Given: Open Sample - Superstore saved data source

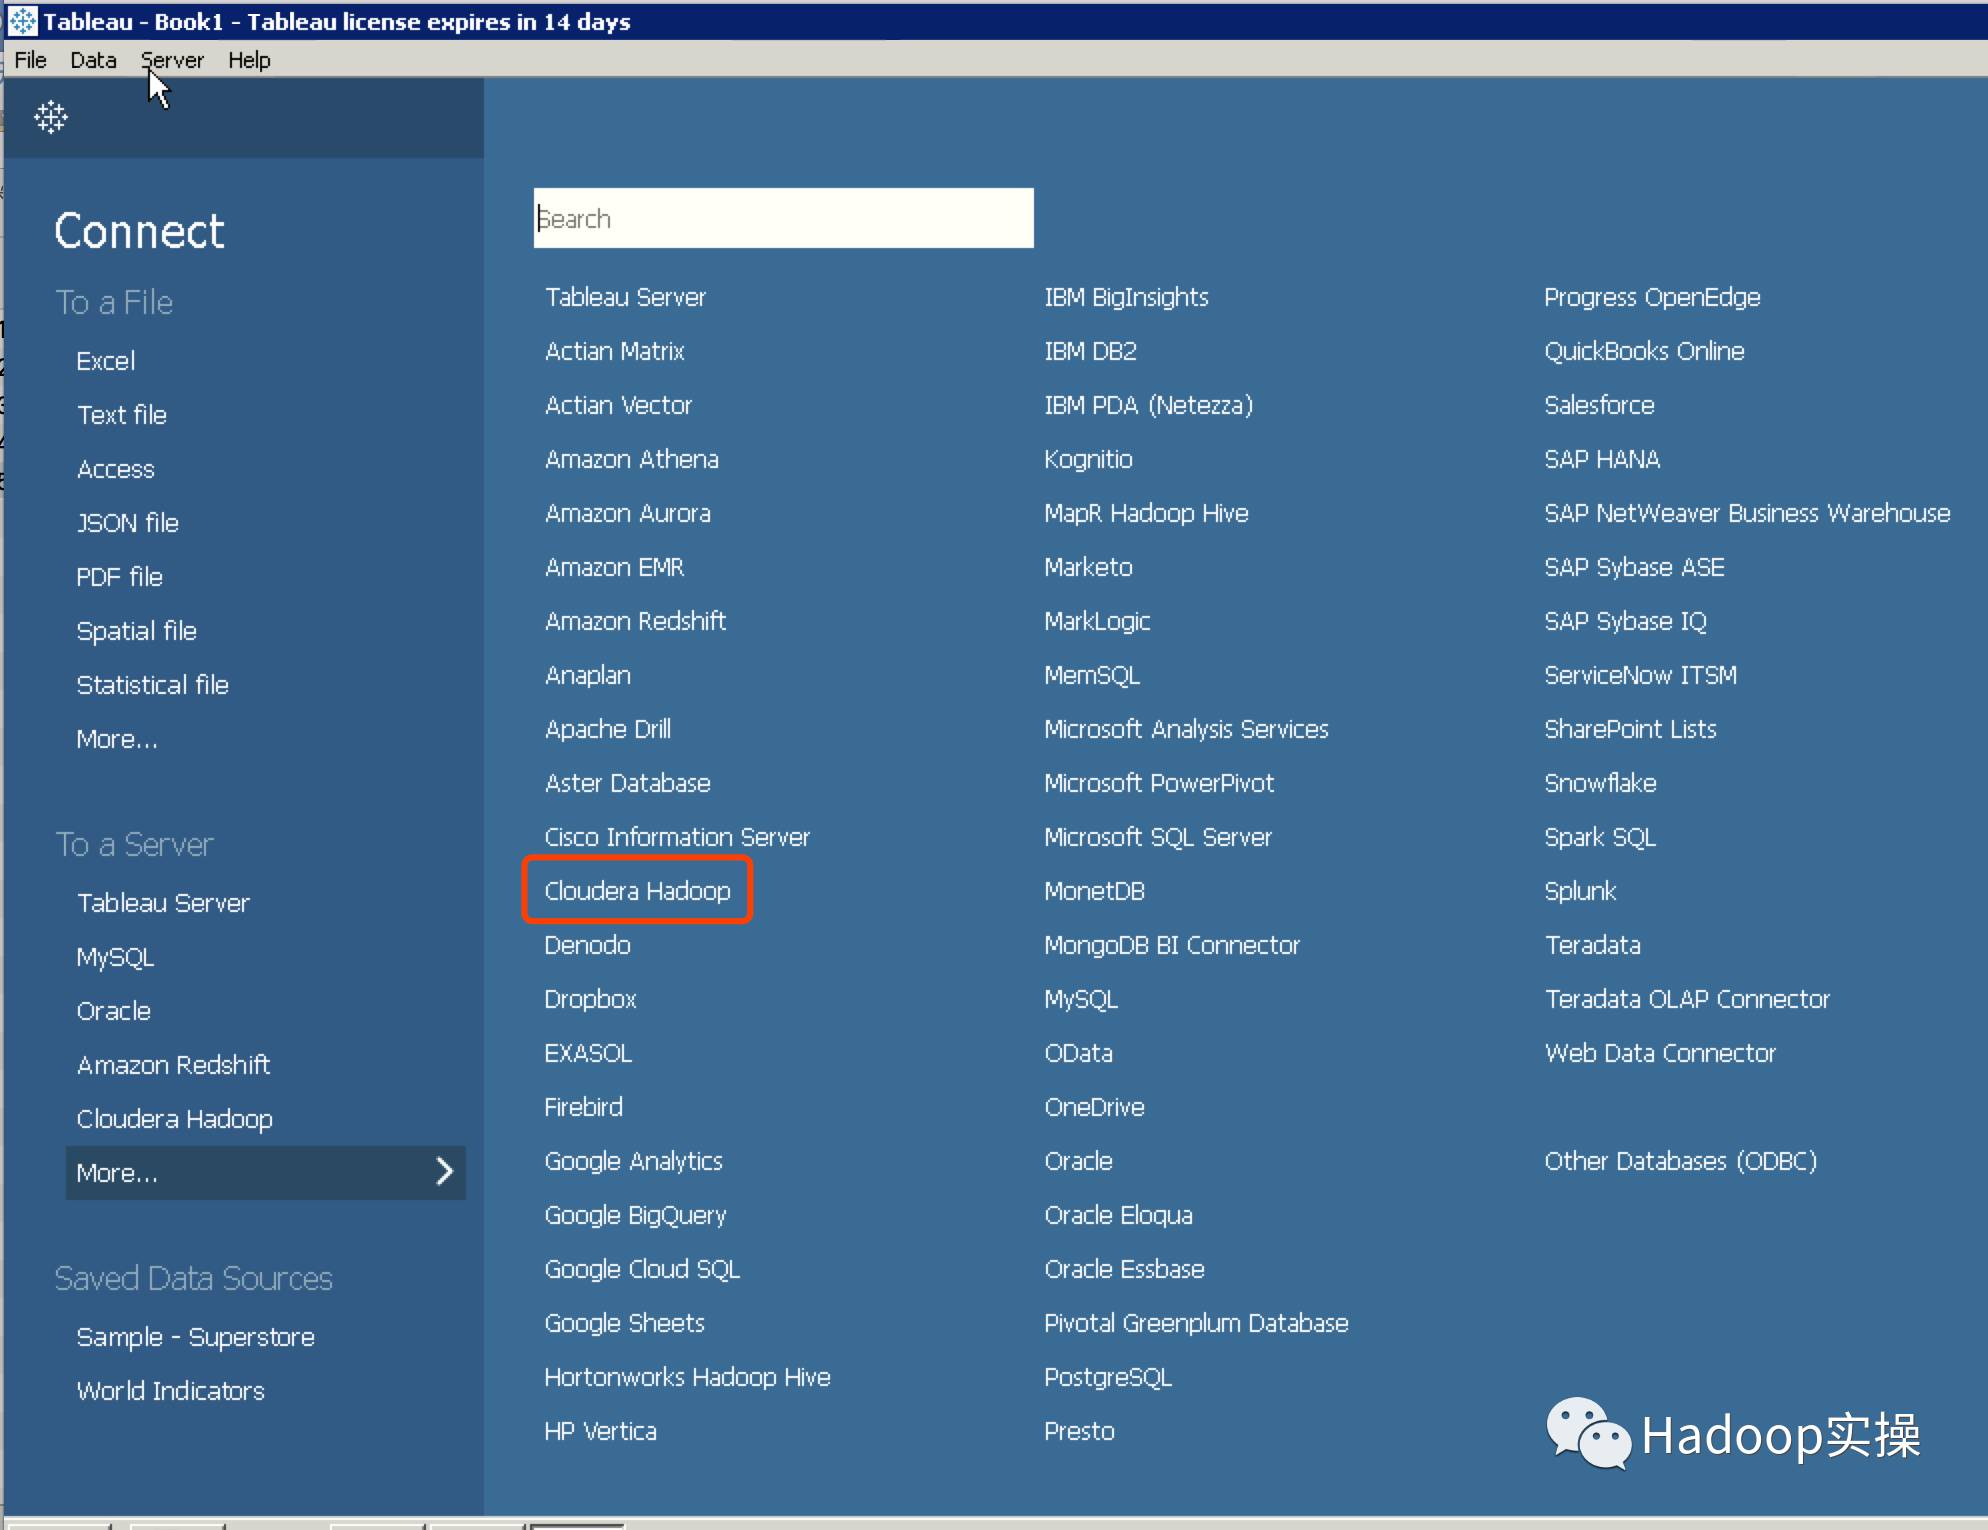Looking at the screenshot, I should point(196,1337).
